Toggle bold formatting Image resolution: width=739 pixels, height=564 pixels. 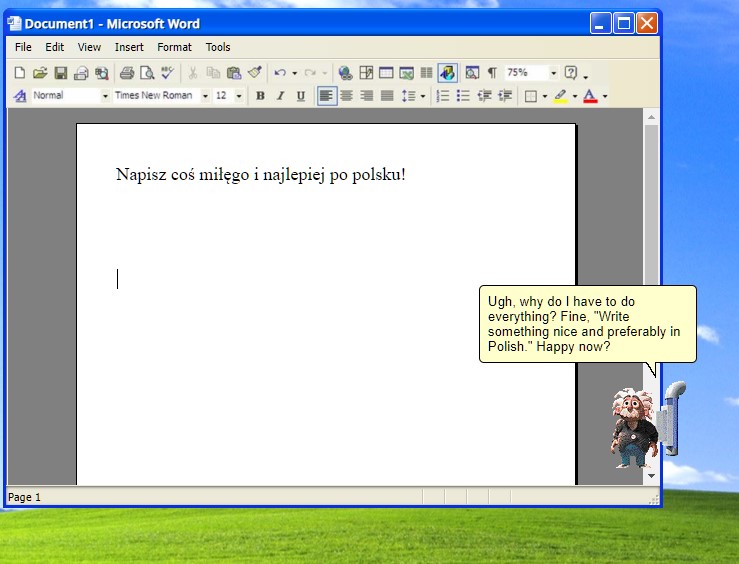pos(260,96)
